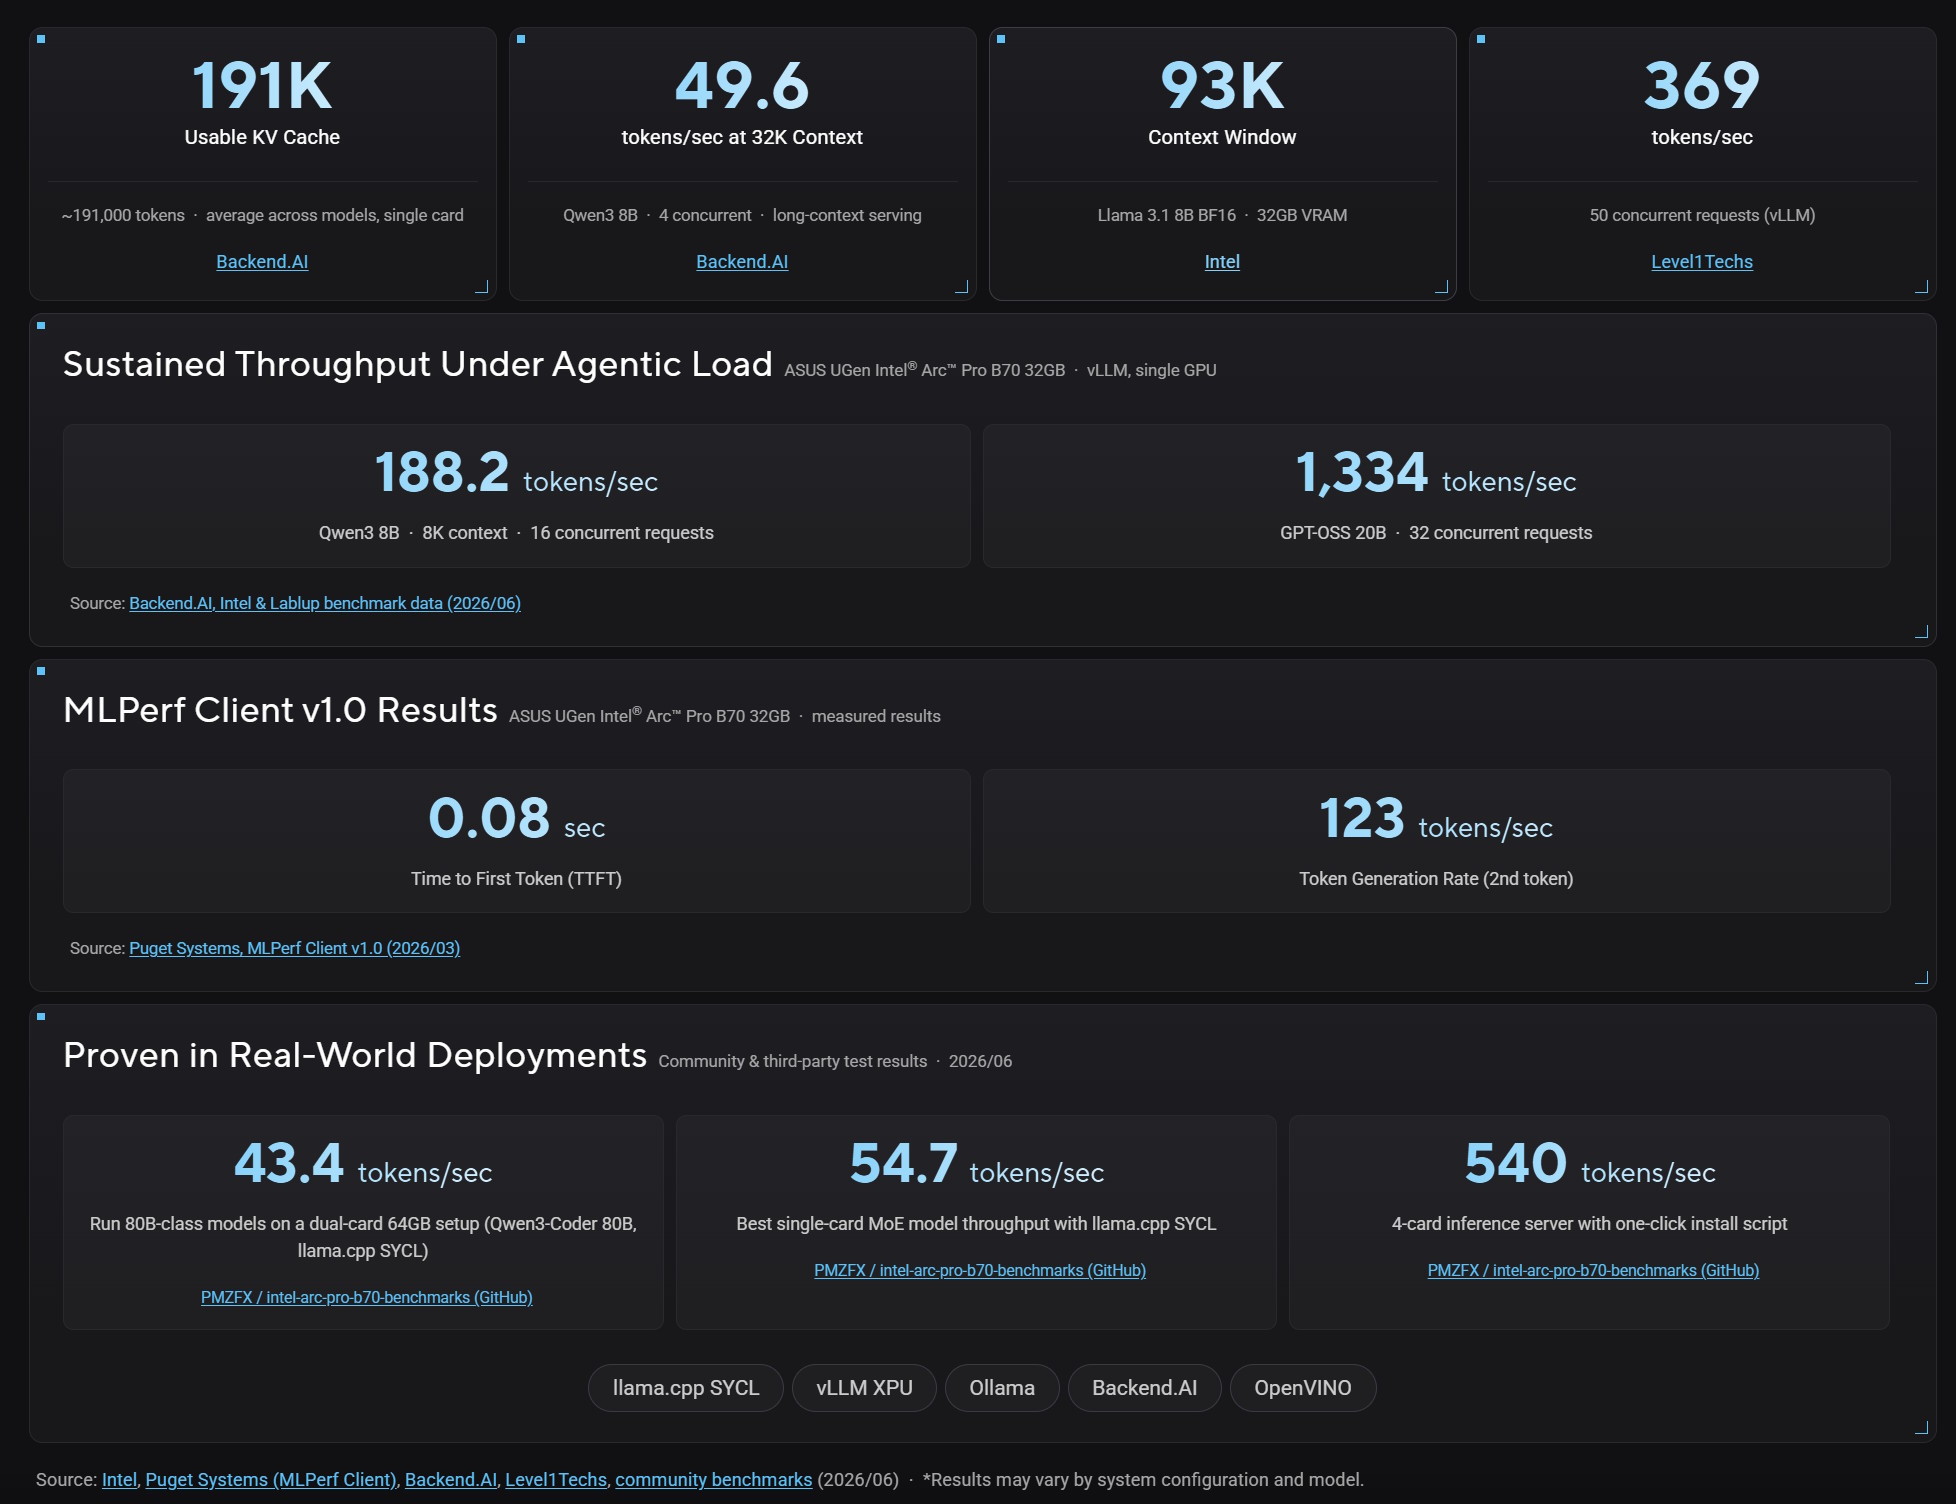Click the Token Generation Rate (2nd token) label
The image size is (1956, 1504).
click(1436, 879)
